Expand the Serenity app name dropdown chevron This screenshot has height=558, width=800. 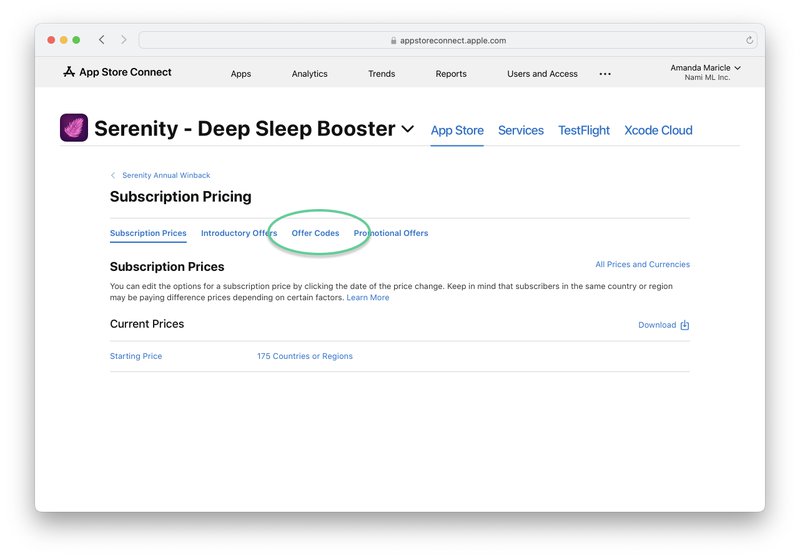(408, 129)
